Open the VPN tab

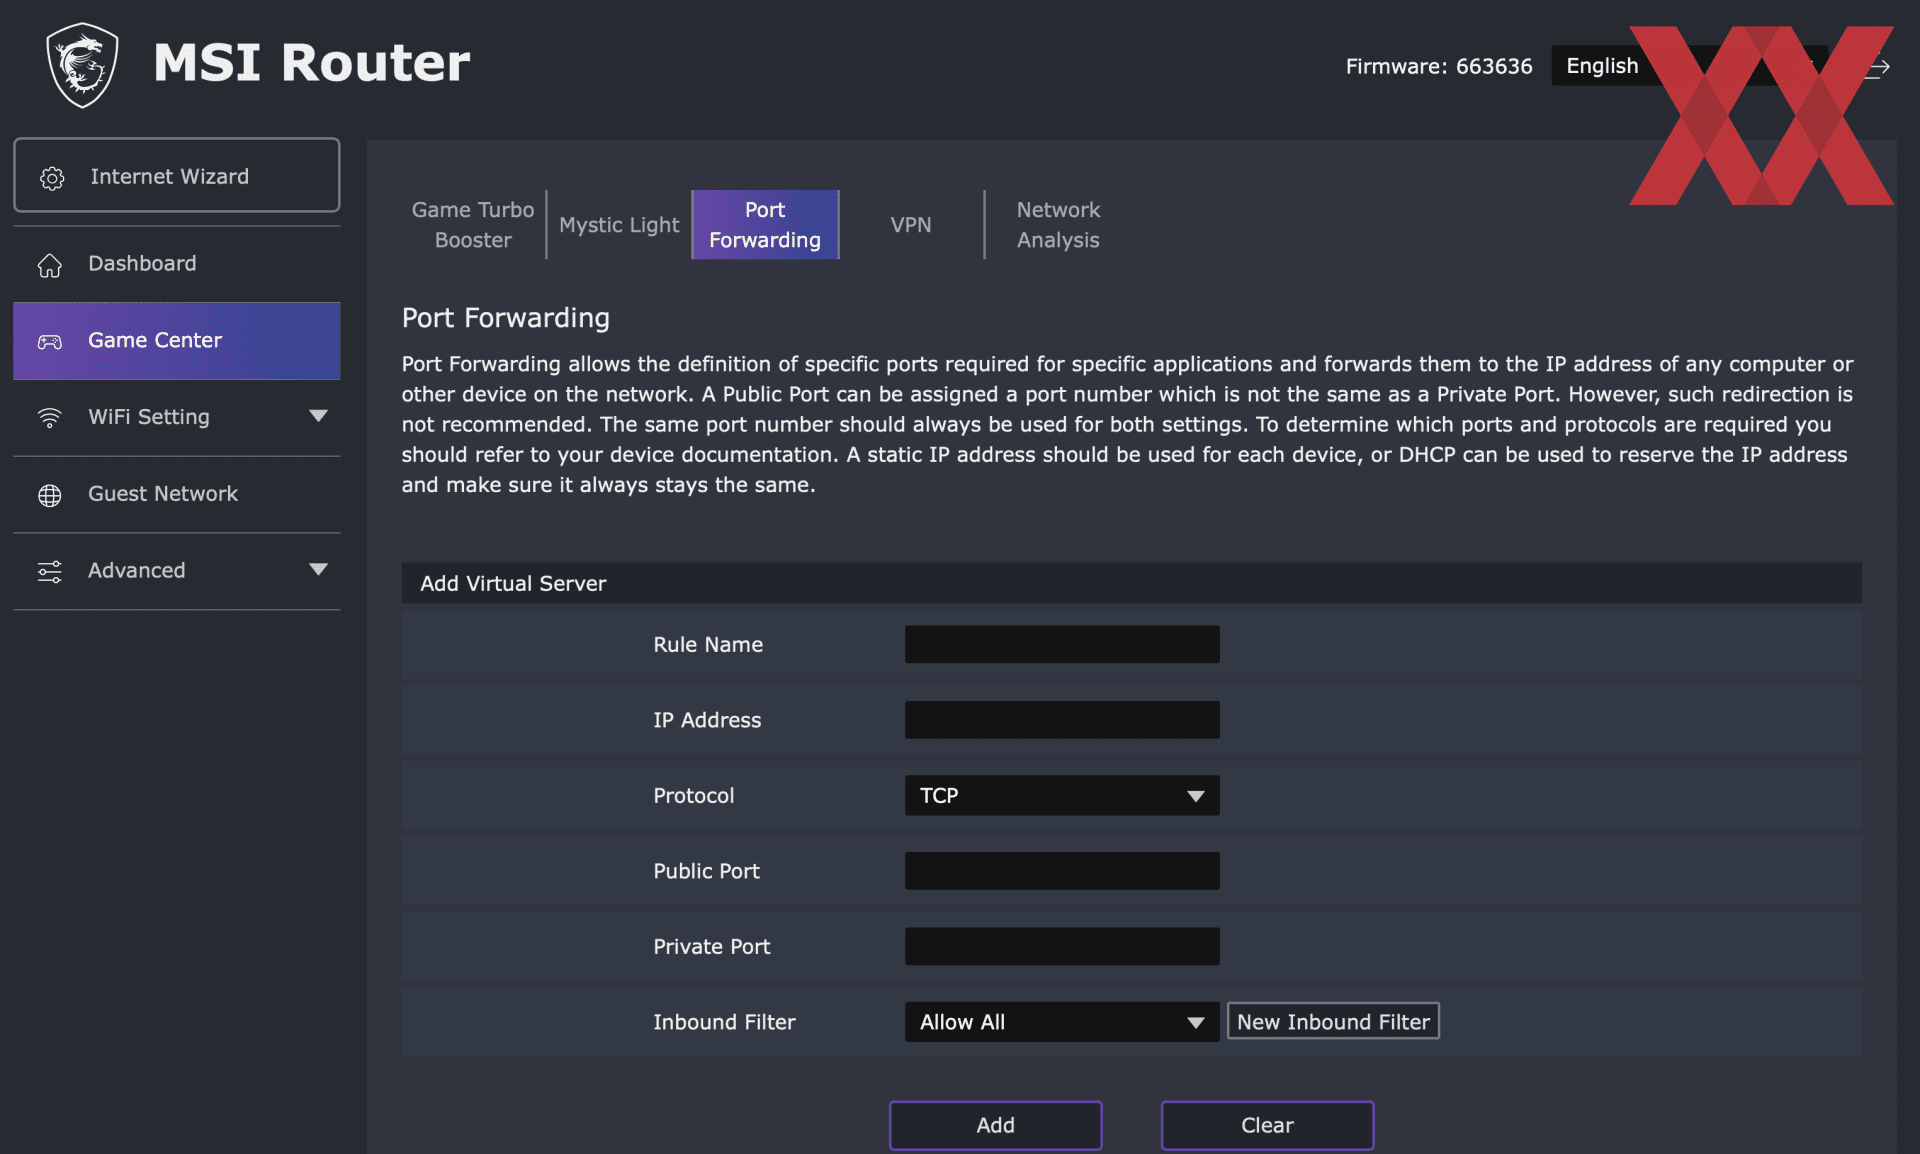911,225
